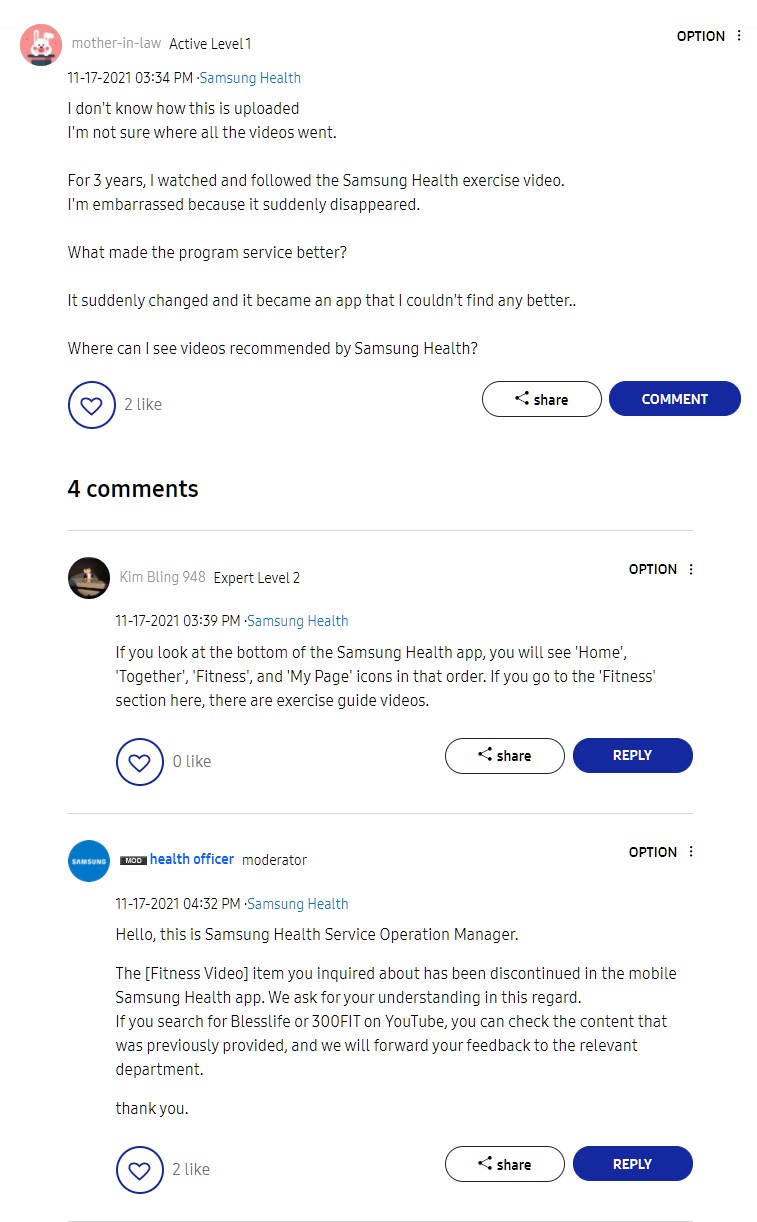Image resolution: width=757 pixels, height=1222 pixels.
Task: Like the original post with the heart icon
Action: 91,405
